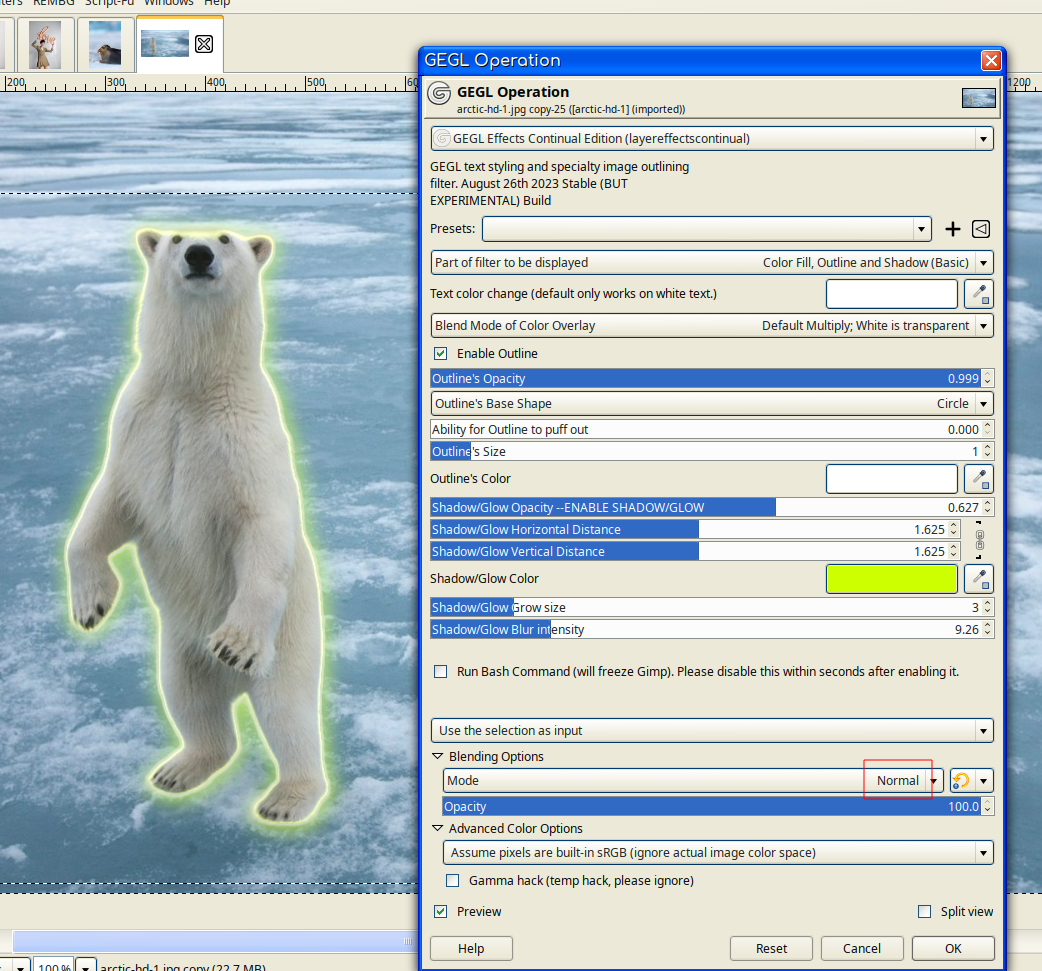This screenshot has height=971, width=1042.
Task: Toggle the Enable Outline checkbox
Action: pyautogui.click(x=441, y=354)
